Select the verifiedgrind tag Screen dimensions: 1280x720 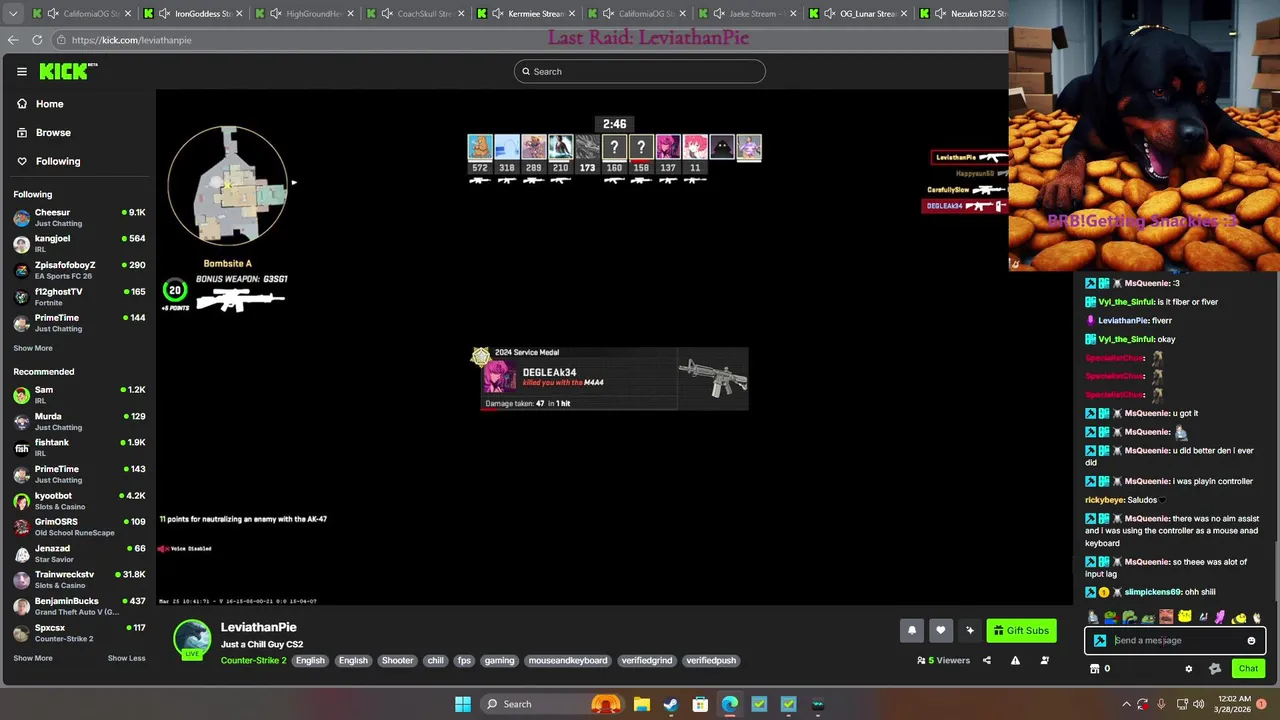pos(646,660)
